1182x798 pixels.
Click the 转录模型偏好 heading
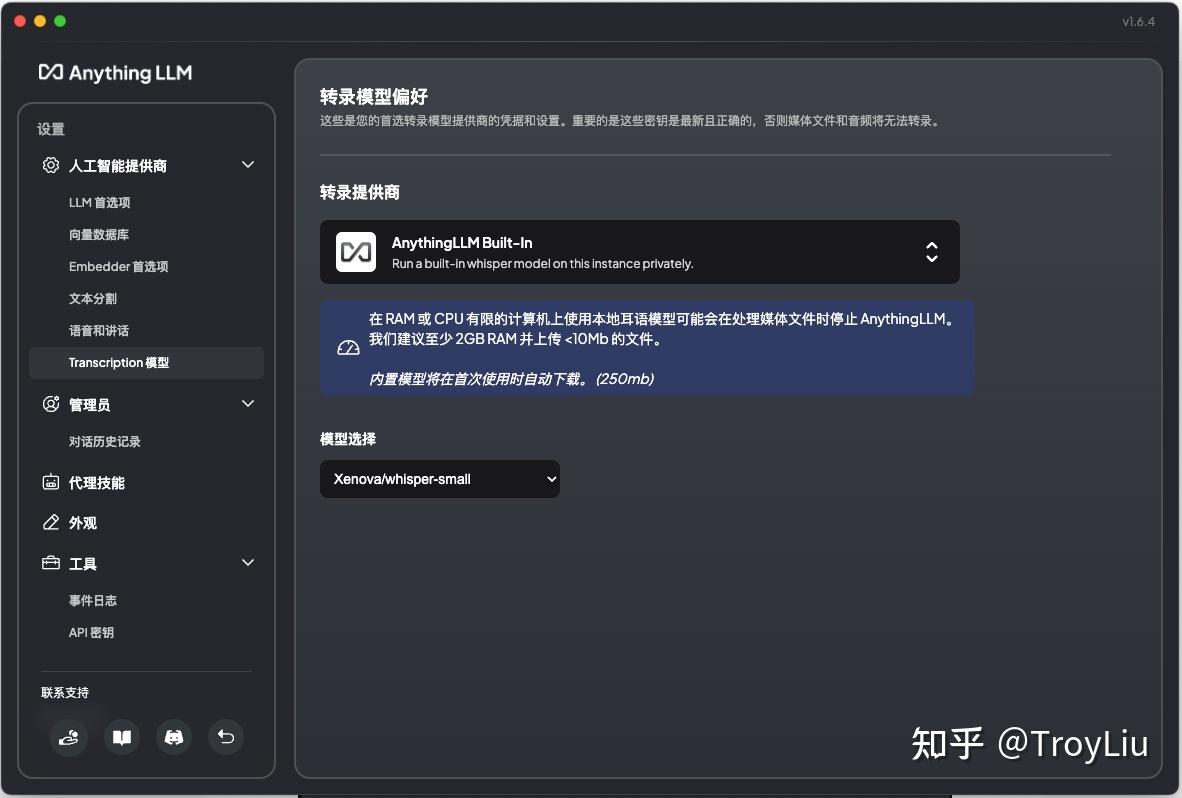pyautogui.click(x=374, y=96)
